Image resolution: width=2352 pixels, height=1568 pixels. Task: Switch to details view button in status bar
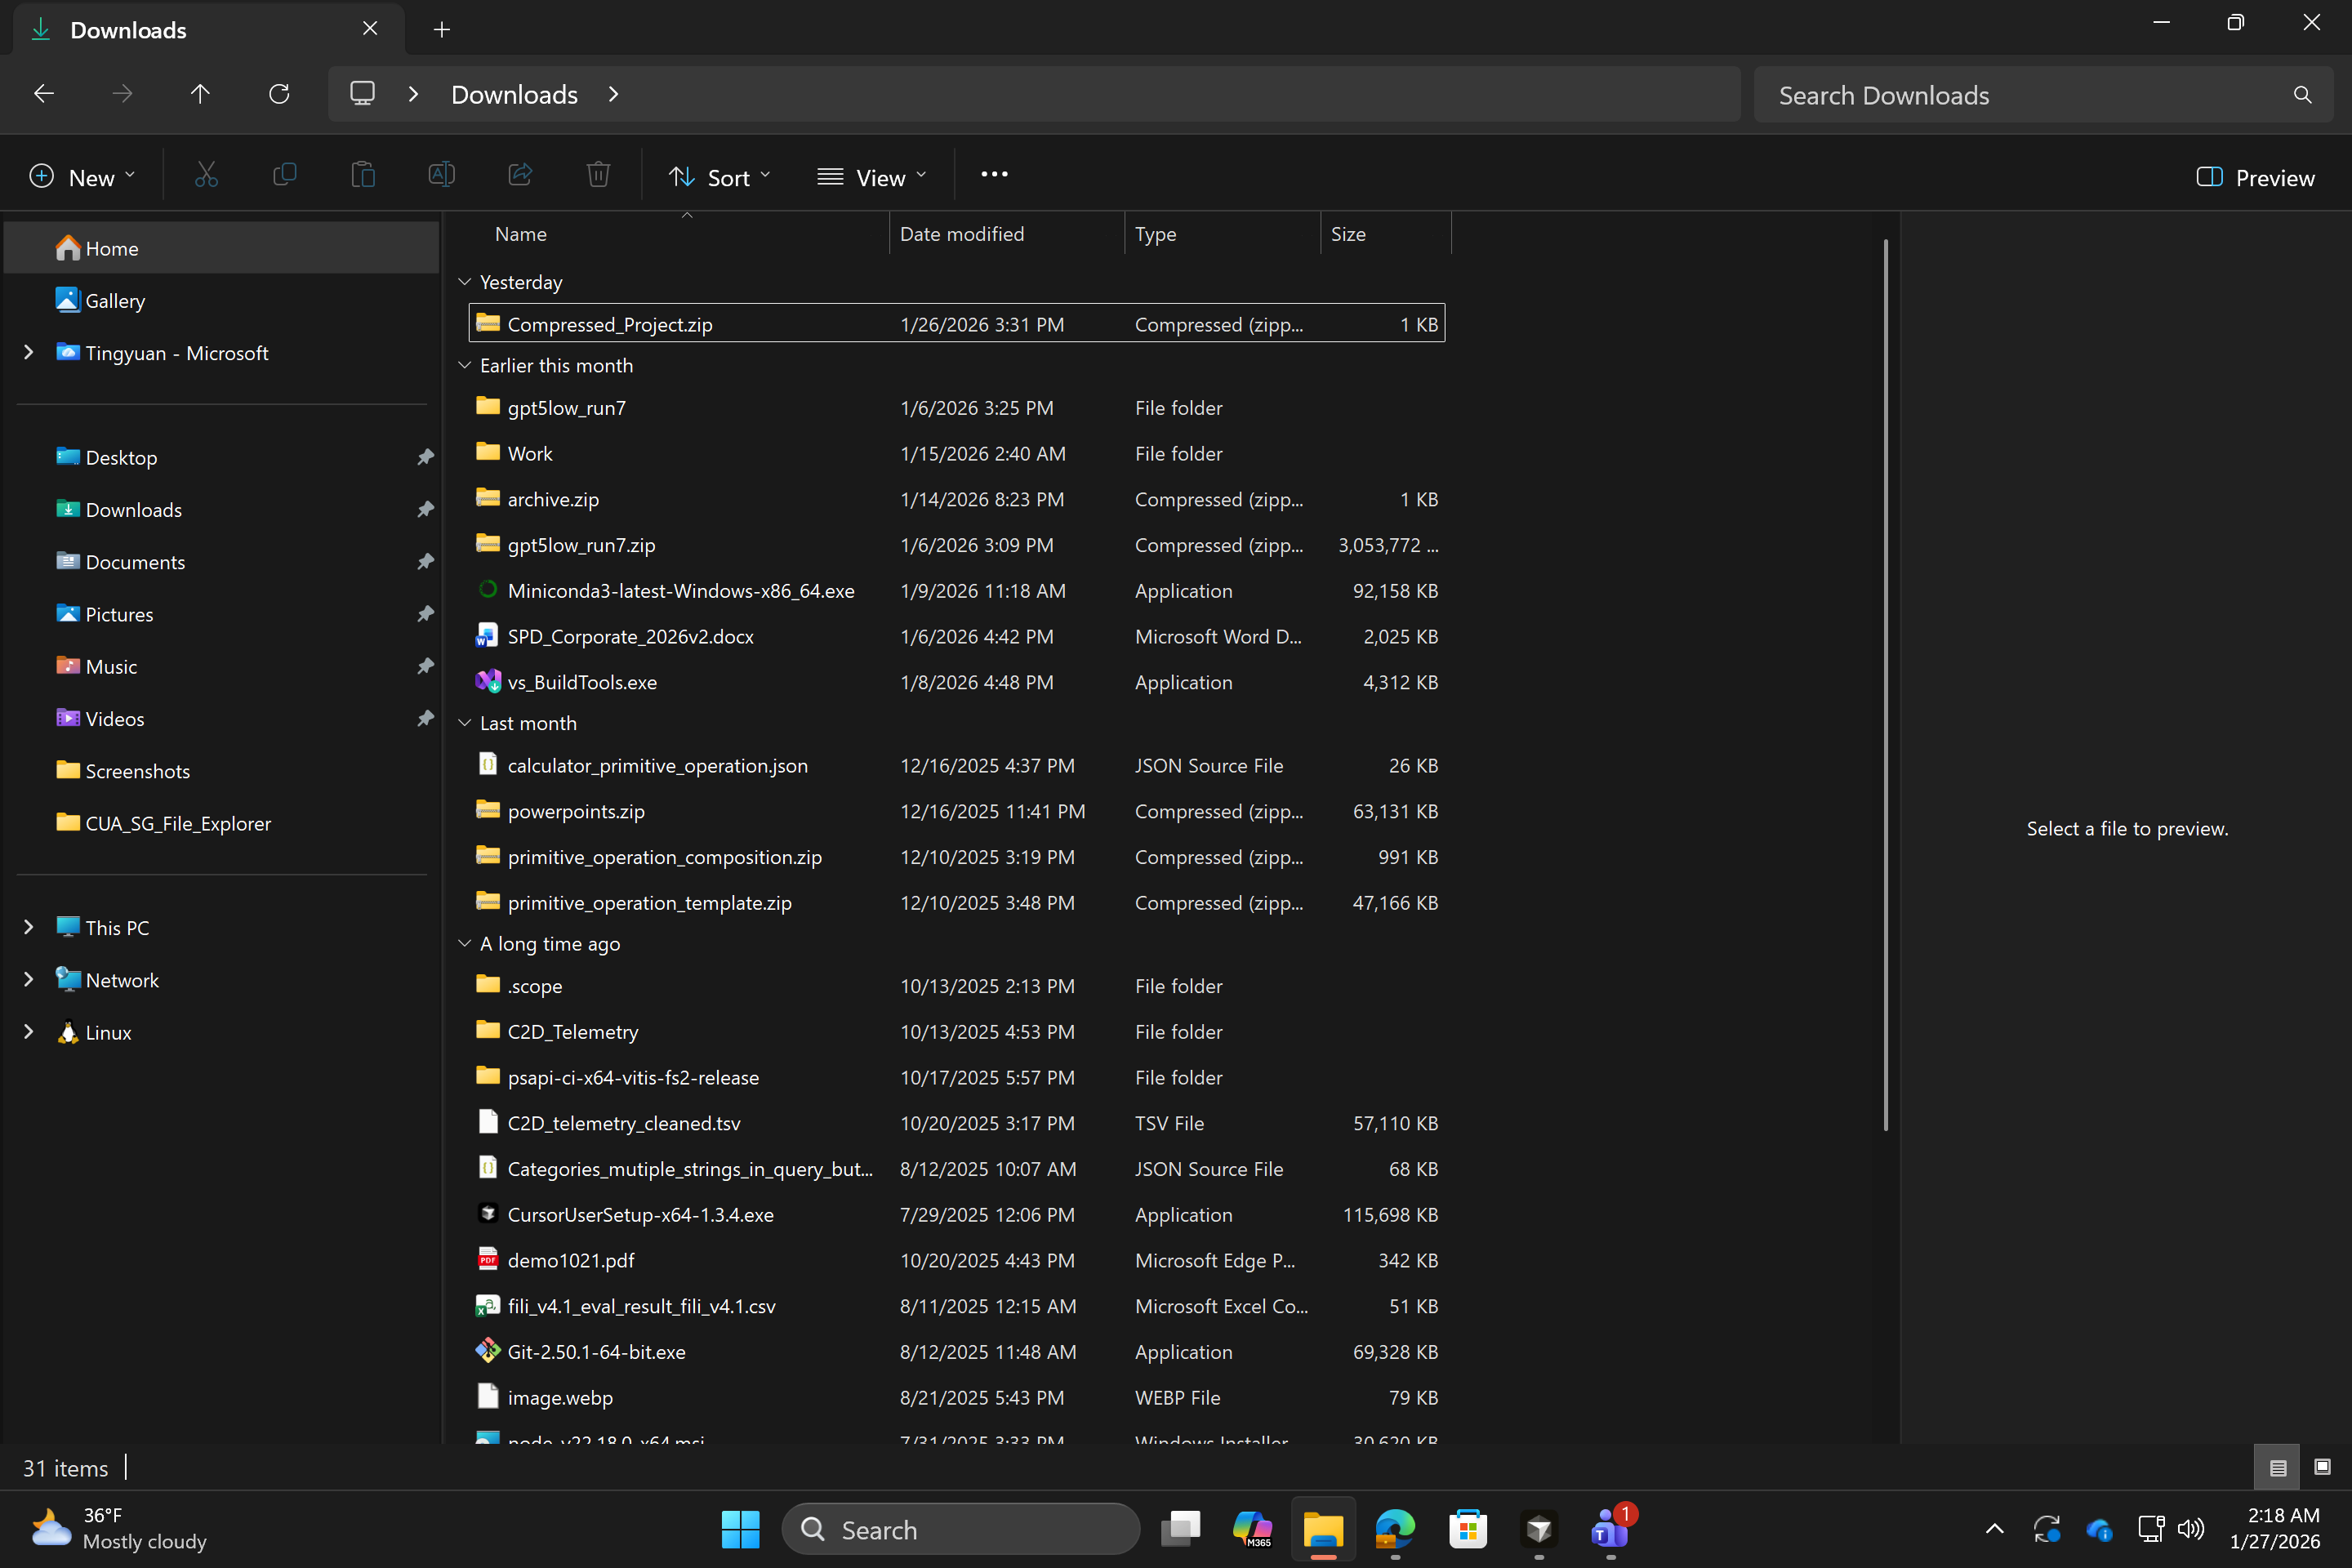(2278, 1467)
